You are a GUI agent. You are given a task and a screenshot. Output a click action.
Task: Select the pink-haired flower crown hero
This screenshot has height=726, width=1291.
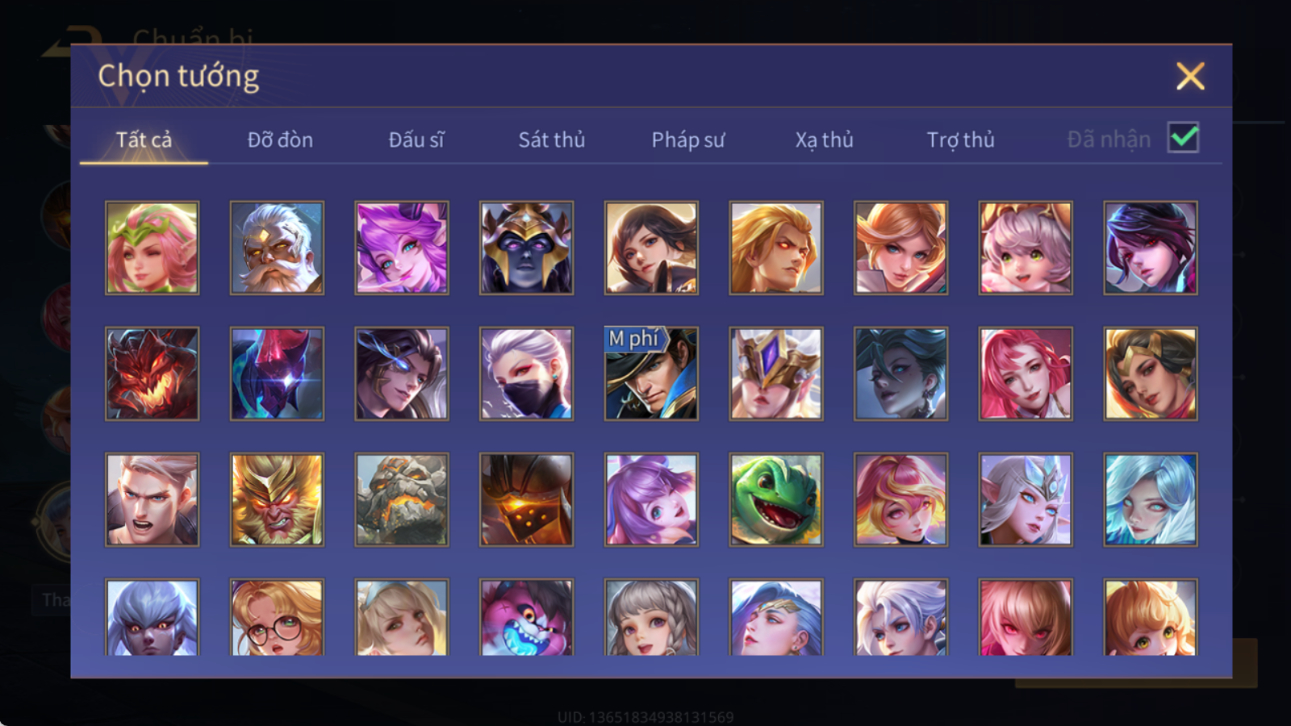[152, 248]
